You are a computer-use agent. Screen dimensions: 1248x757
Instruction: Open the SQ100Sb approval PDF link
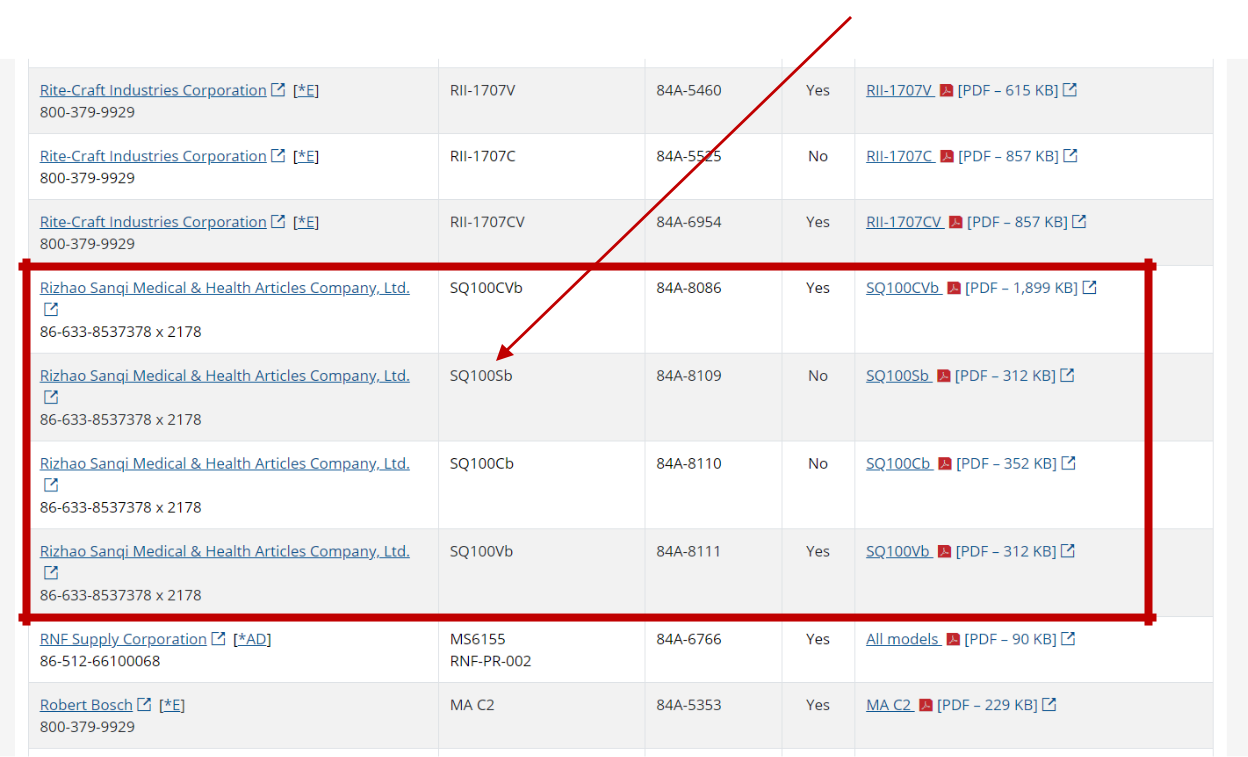pos(897,376)
